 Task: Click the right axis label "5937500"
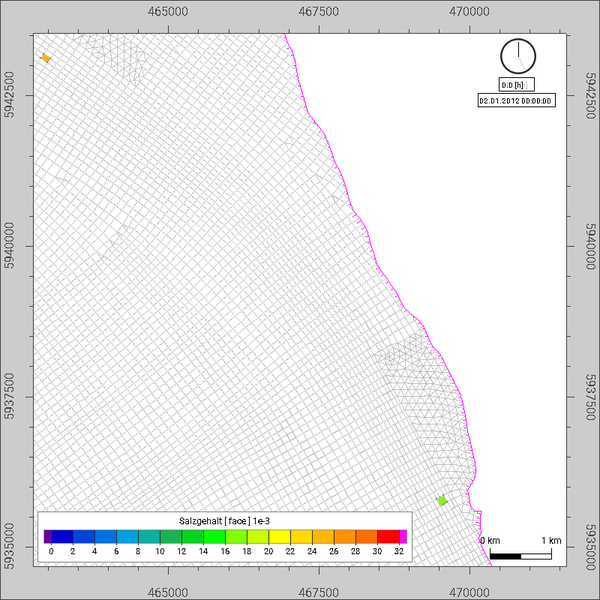[x=591, y=397]
